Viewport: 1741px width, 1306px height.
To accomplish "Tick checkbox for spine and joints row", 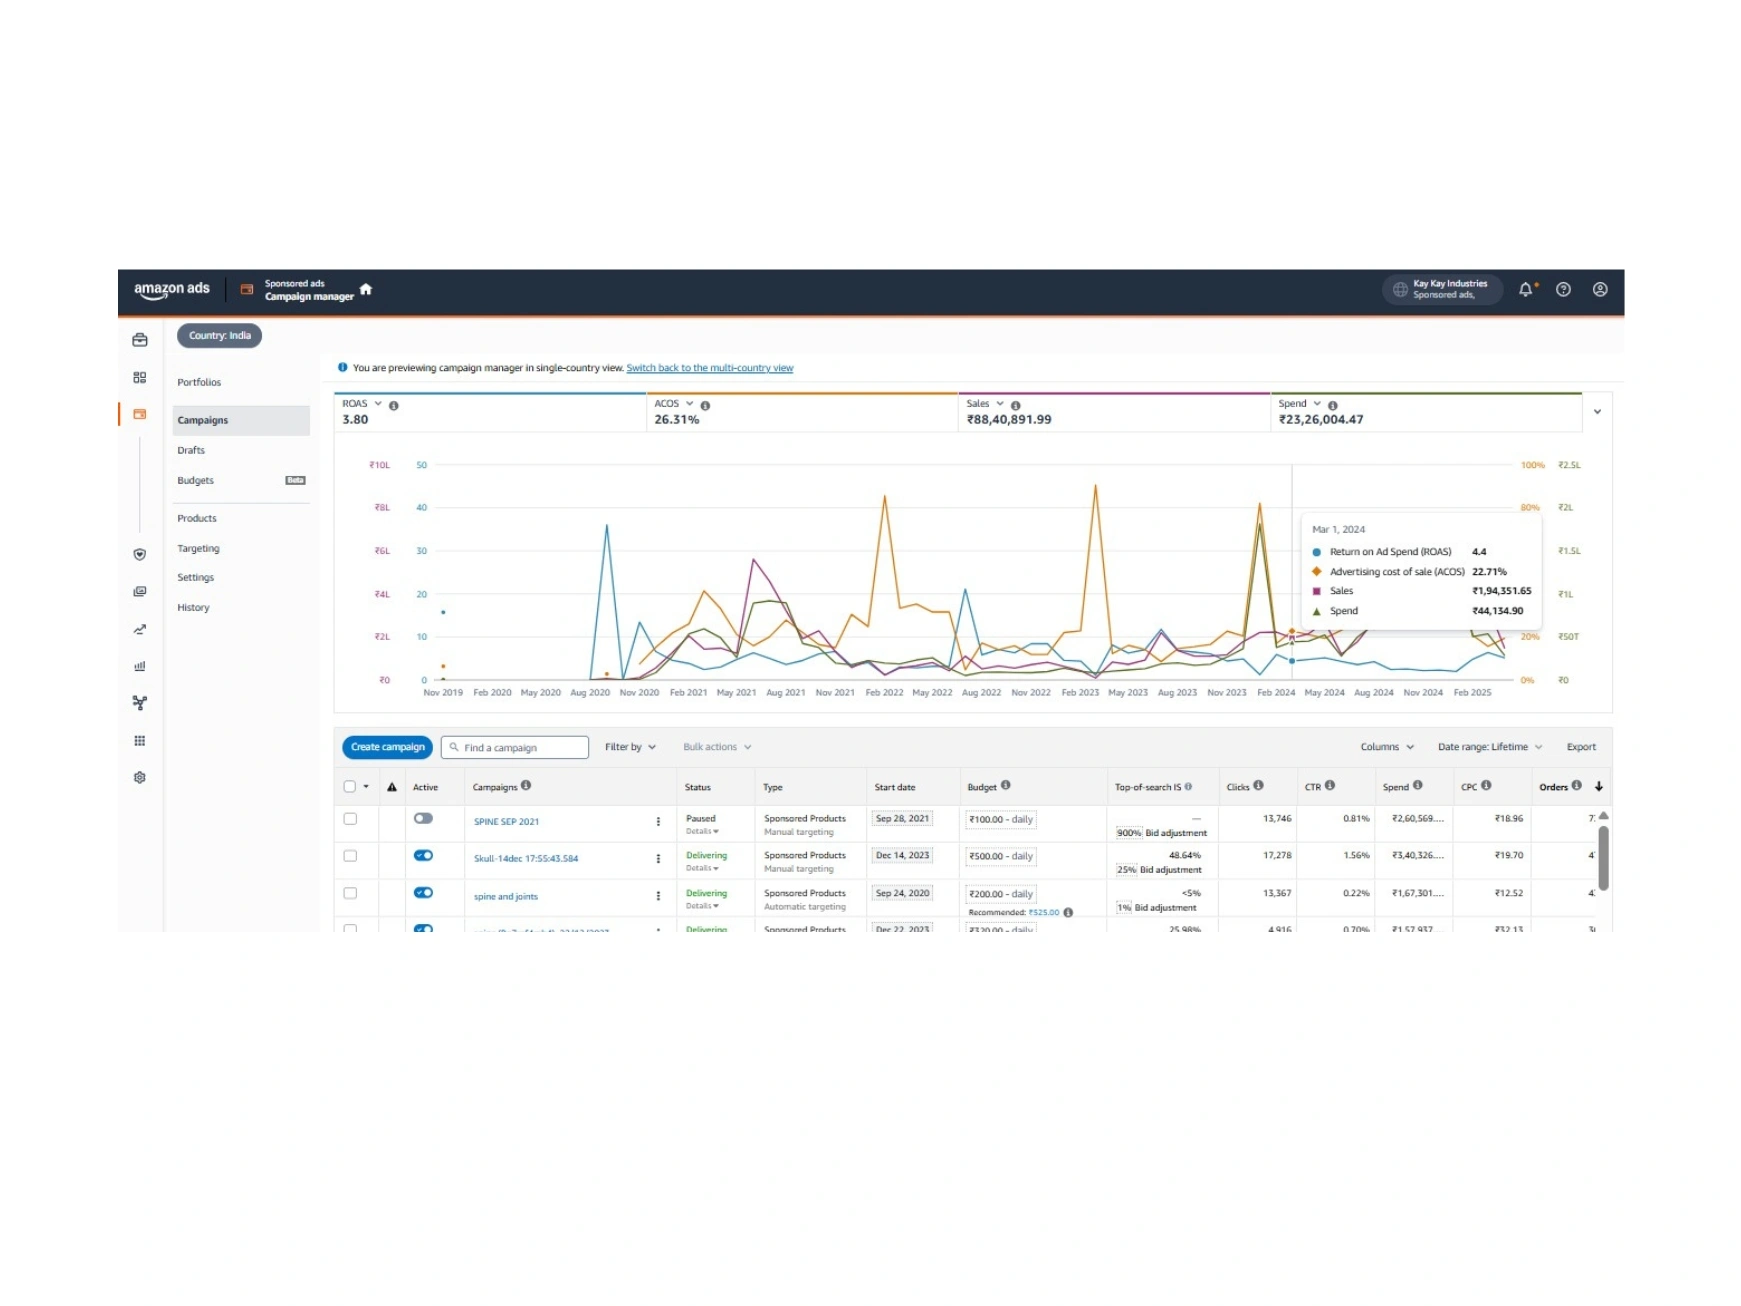I will click(x=350, y=893).
